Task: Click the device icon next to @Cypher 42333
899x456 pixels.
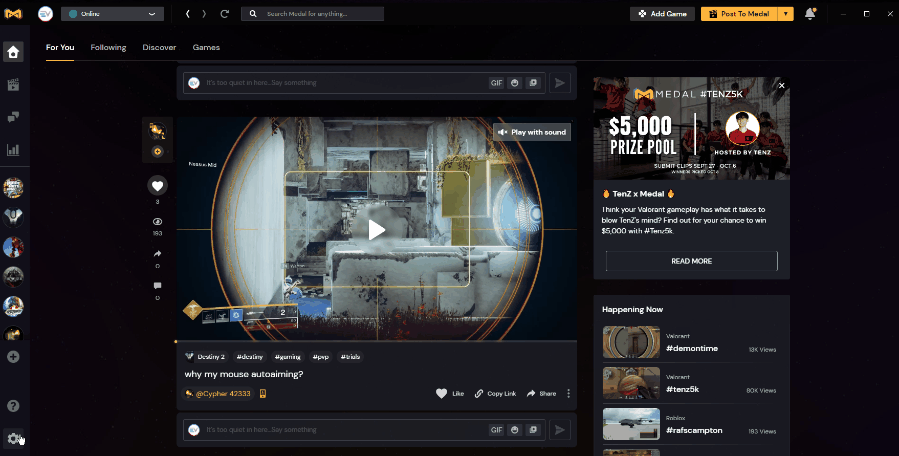Action: [x=263, y=393]
